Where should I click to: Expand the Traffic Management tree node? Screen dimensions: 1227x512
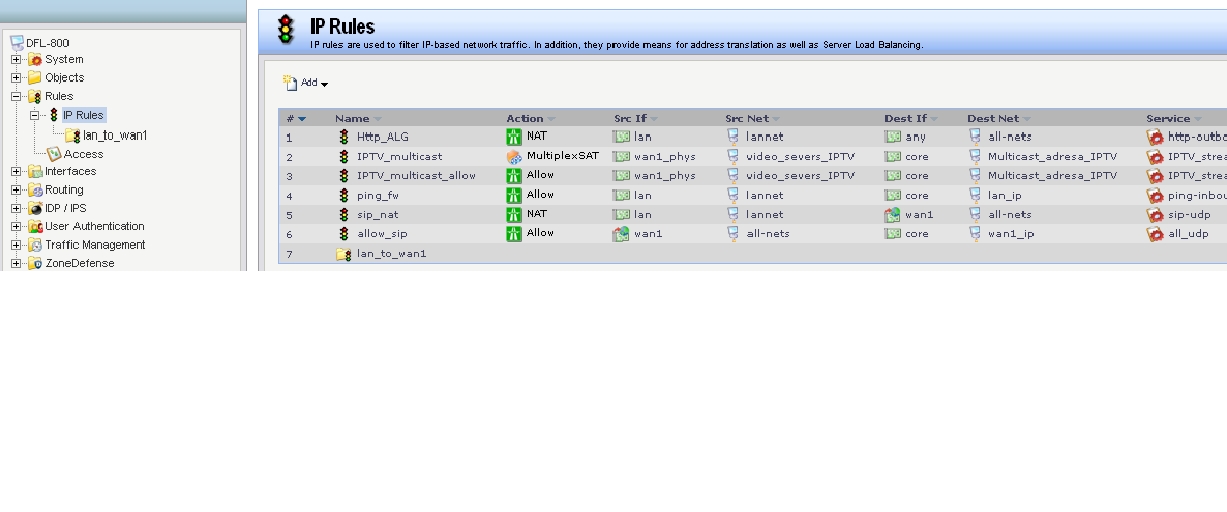coord(16,245)
